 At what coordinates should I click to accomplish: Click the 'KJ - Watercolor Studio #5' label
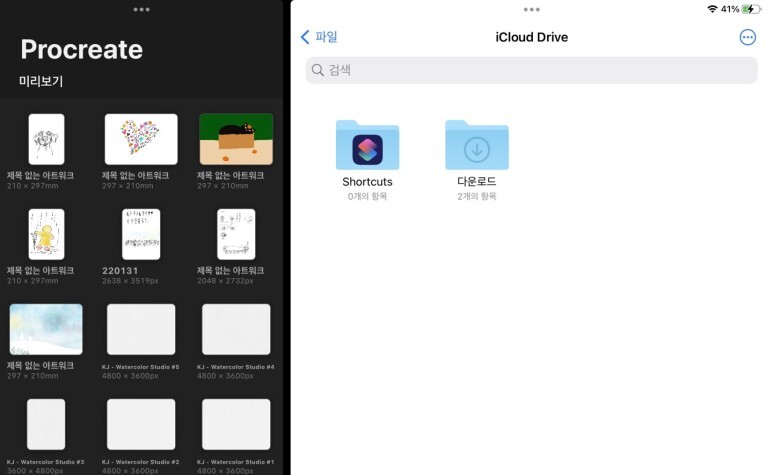click(x=141, y=367)
